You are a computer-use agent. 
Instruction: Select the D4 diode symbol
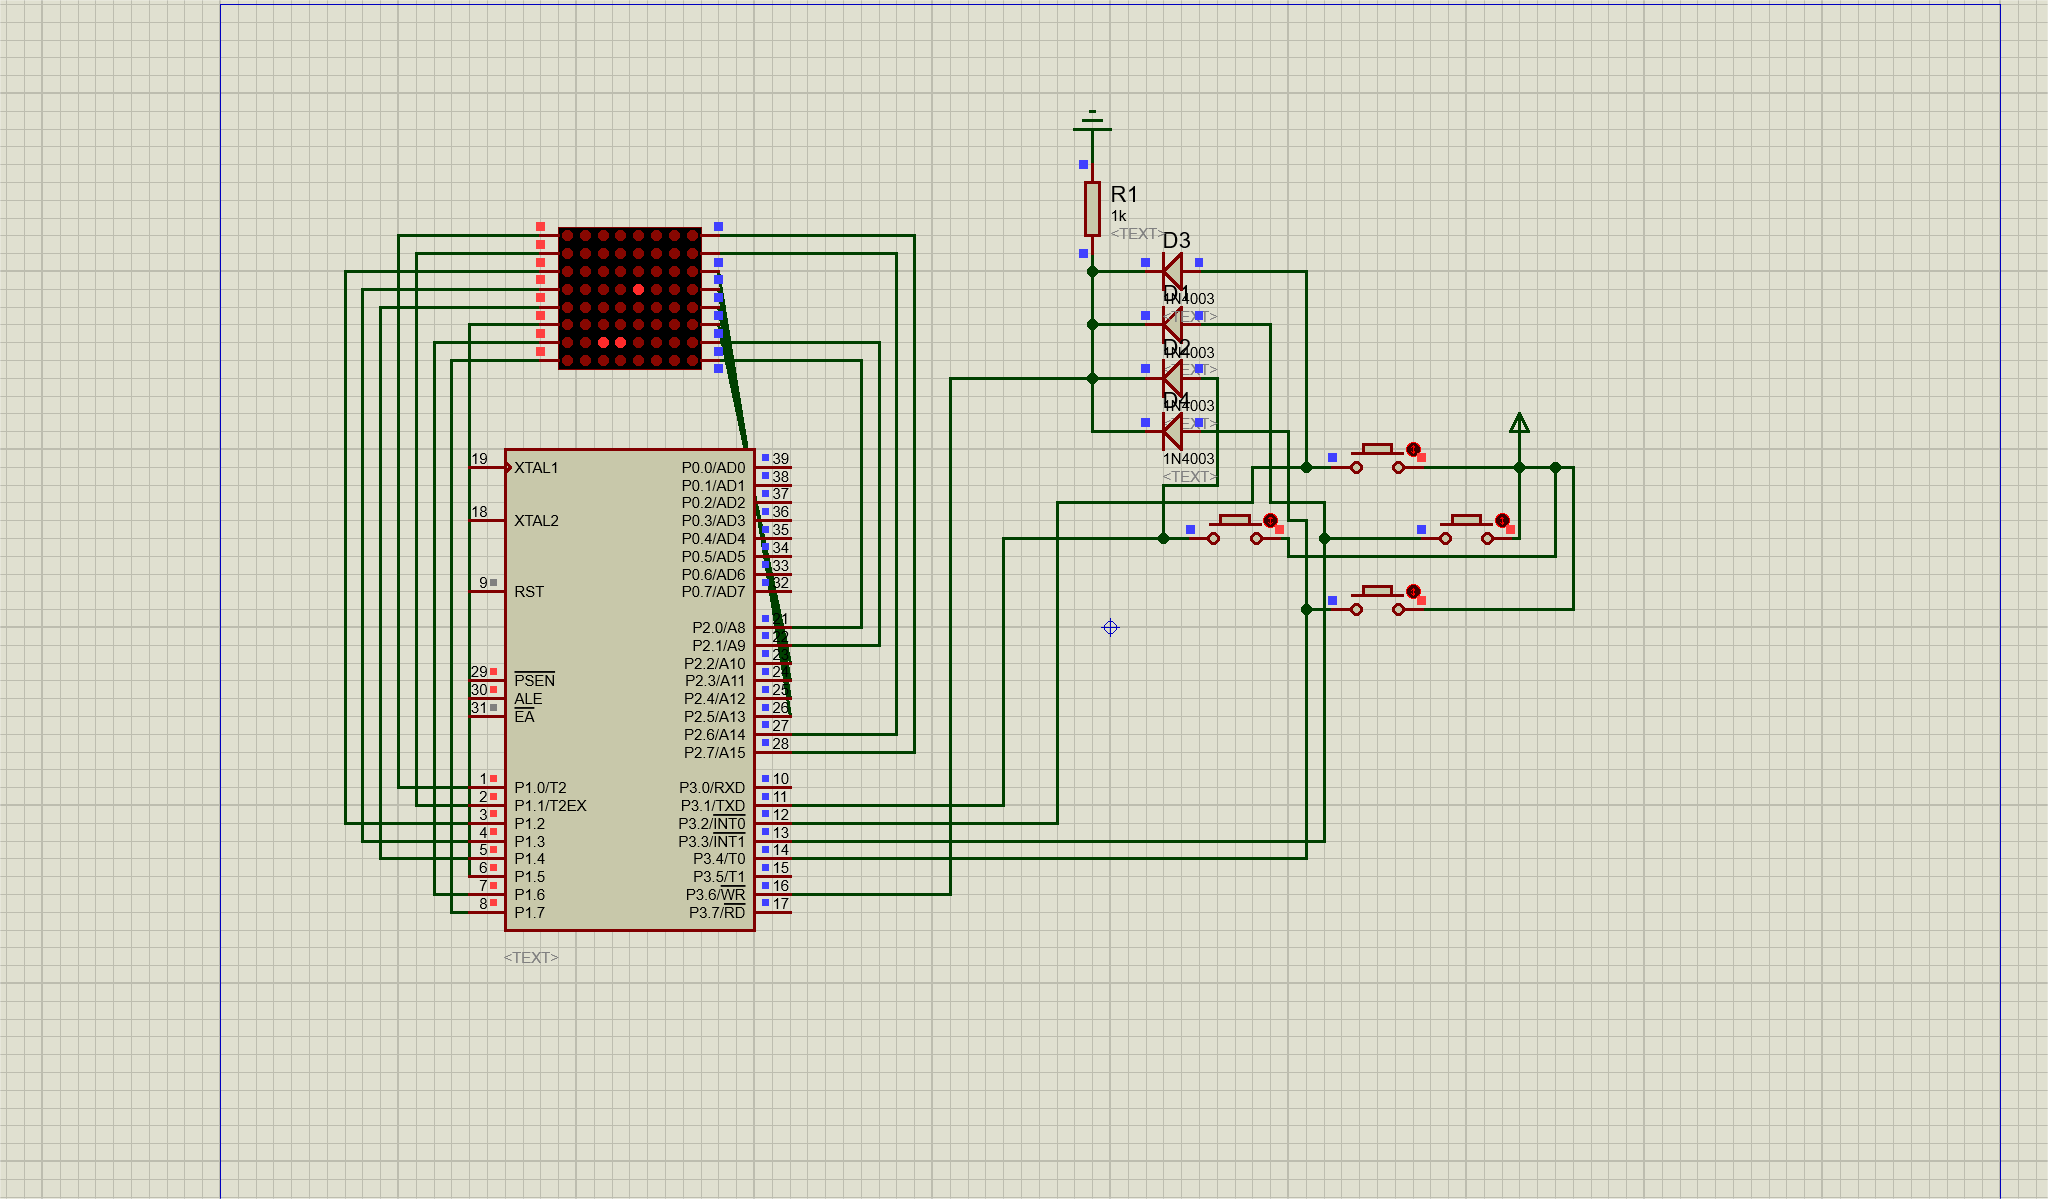tap(1172, 431)
